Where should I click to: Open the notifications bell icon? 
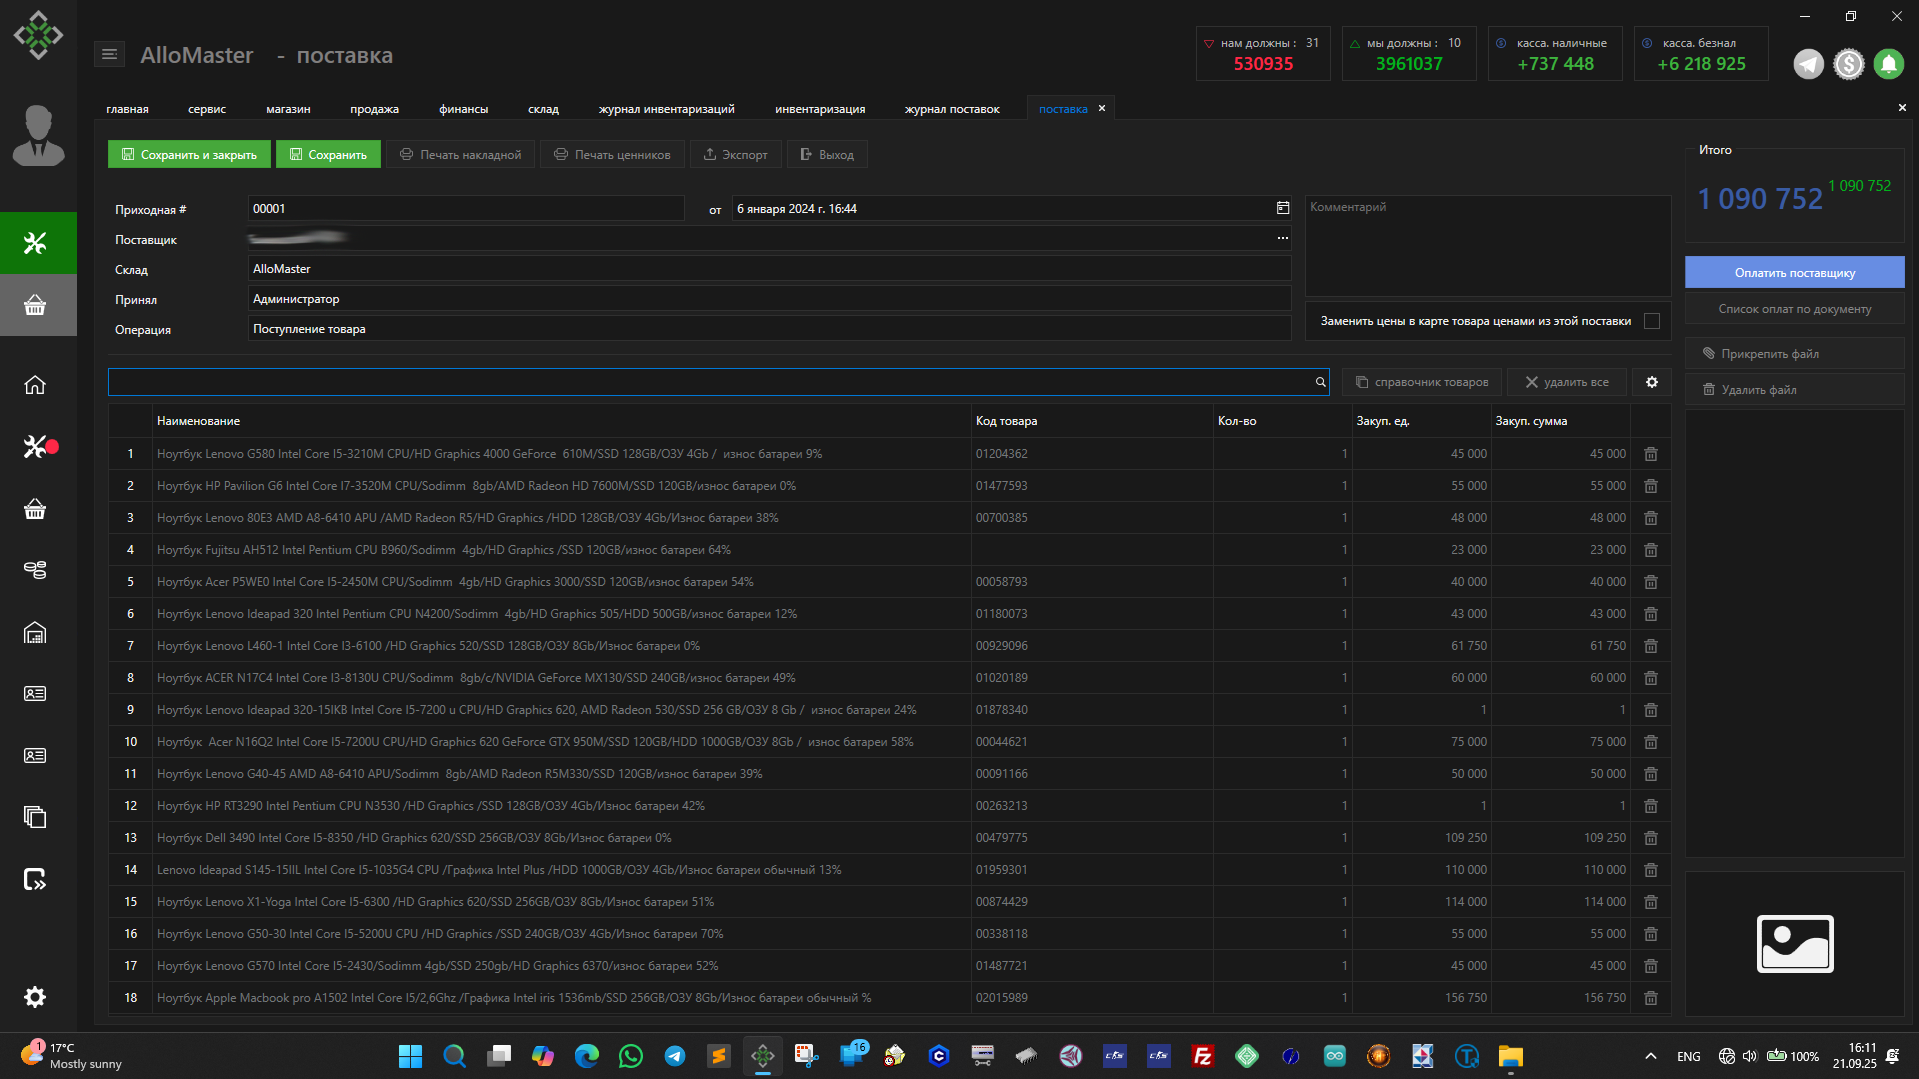click(1888, 64)
